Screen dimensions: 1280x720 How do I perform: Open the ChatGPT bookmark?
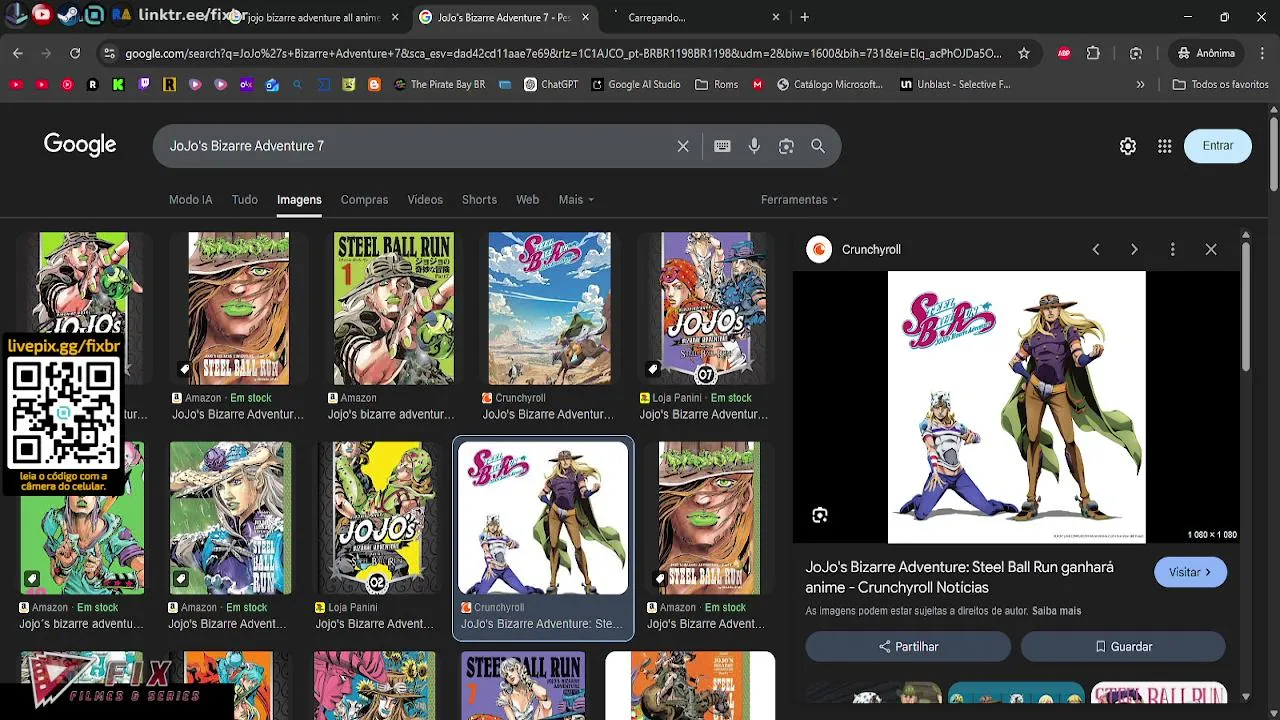click(551, 85)
